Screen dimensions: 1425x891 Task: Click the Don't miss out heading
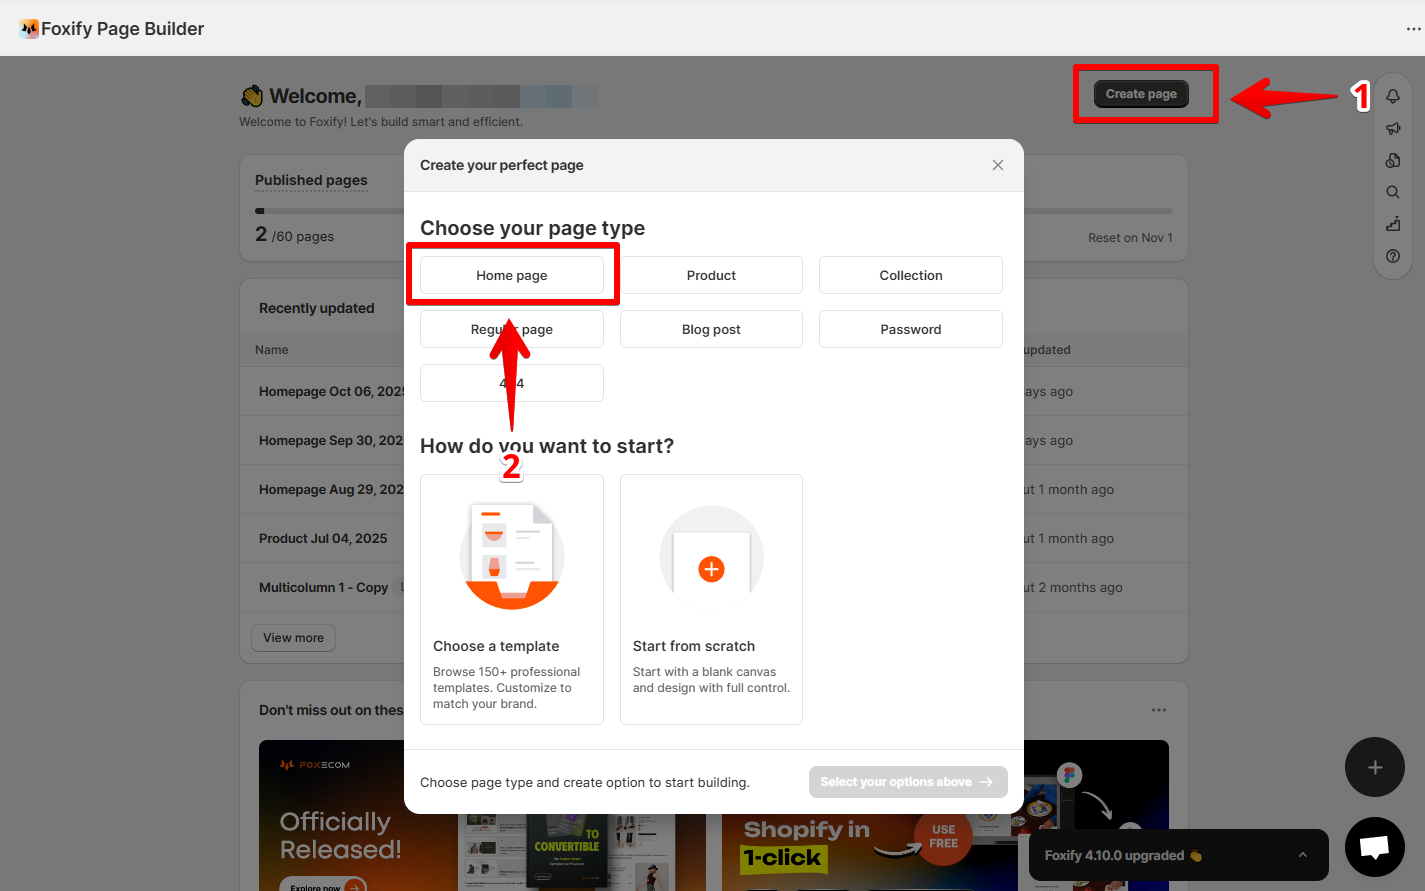331,710
